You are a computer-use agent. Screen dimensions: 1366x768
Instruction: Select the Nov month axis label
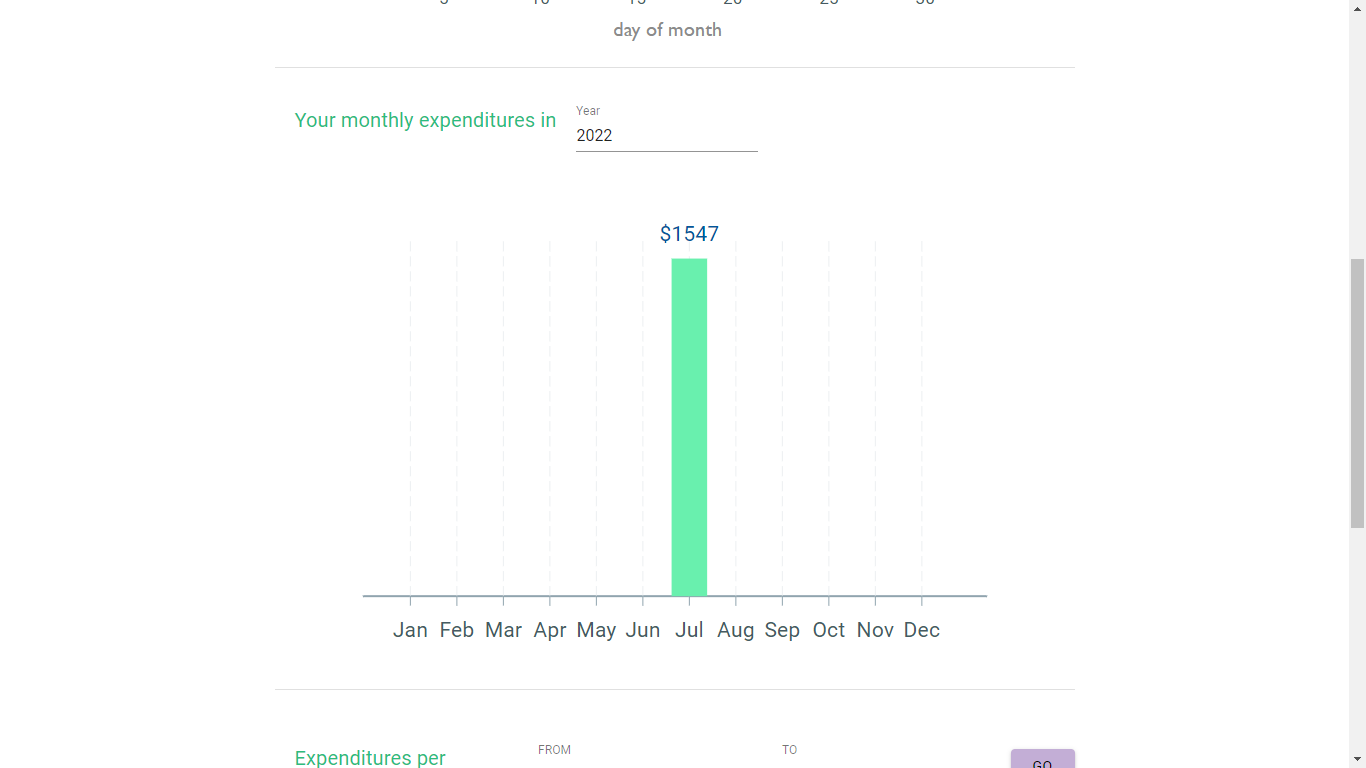pos(875,630)
